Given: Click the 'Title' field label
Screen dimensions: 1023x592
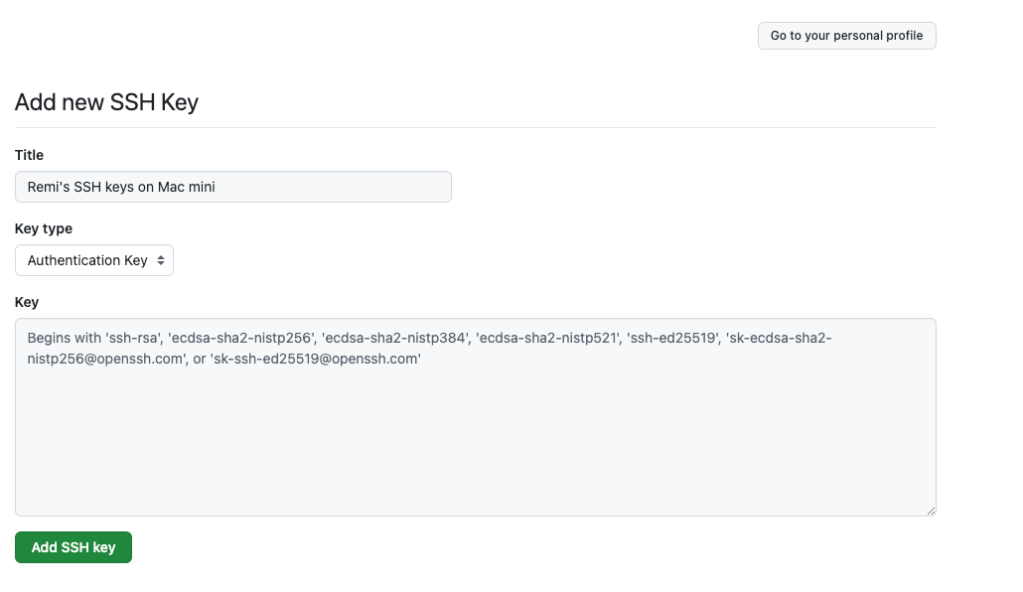Looking at the screenshot, I should 29,155.
